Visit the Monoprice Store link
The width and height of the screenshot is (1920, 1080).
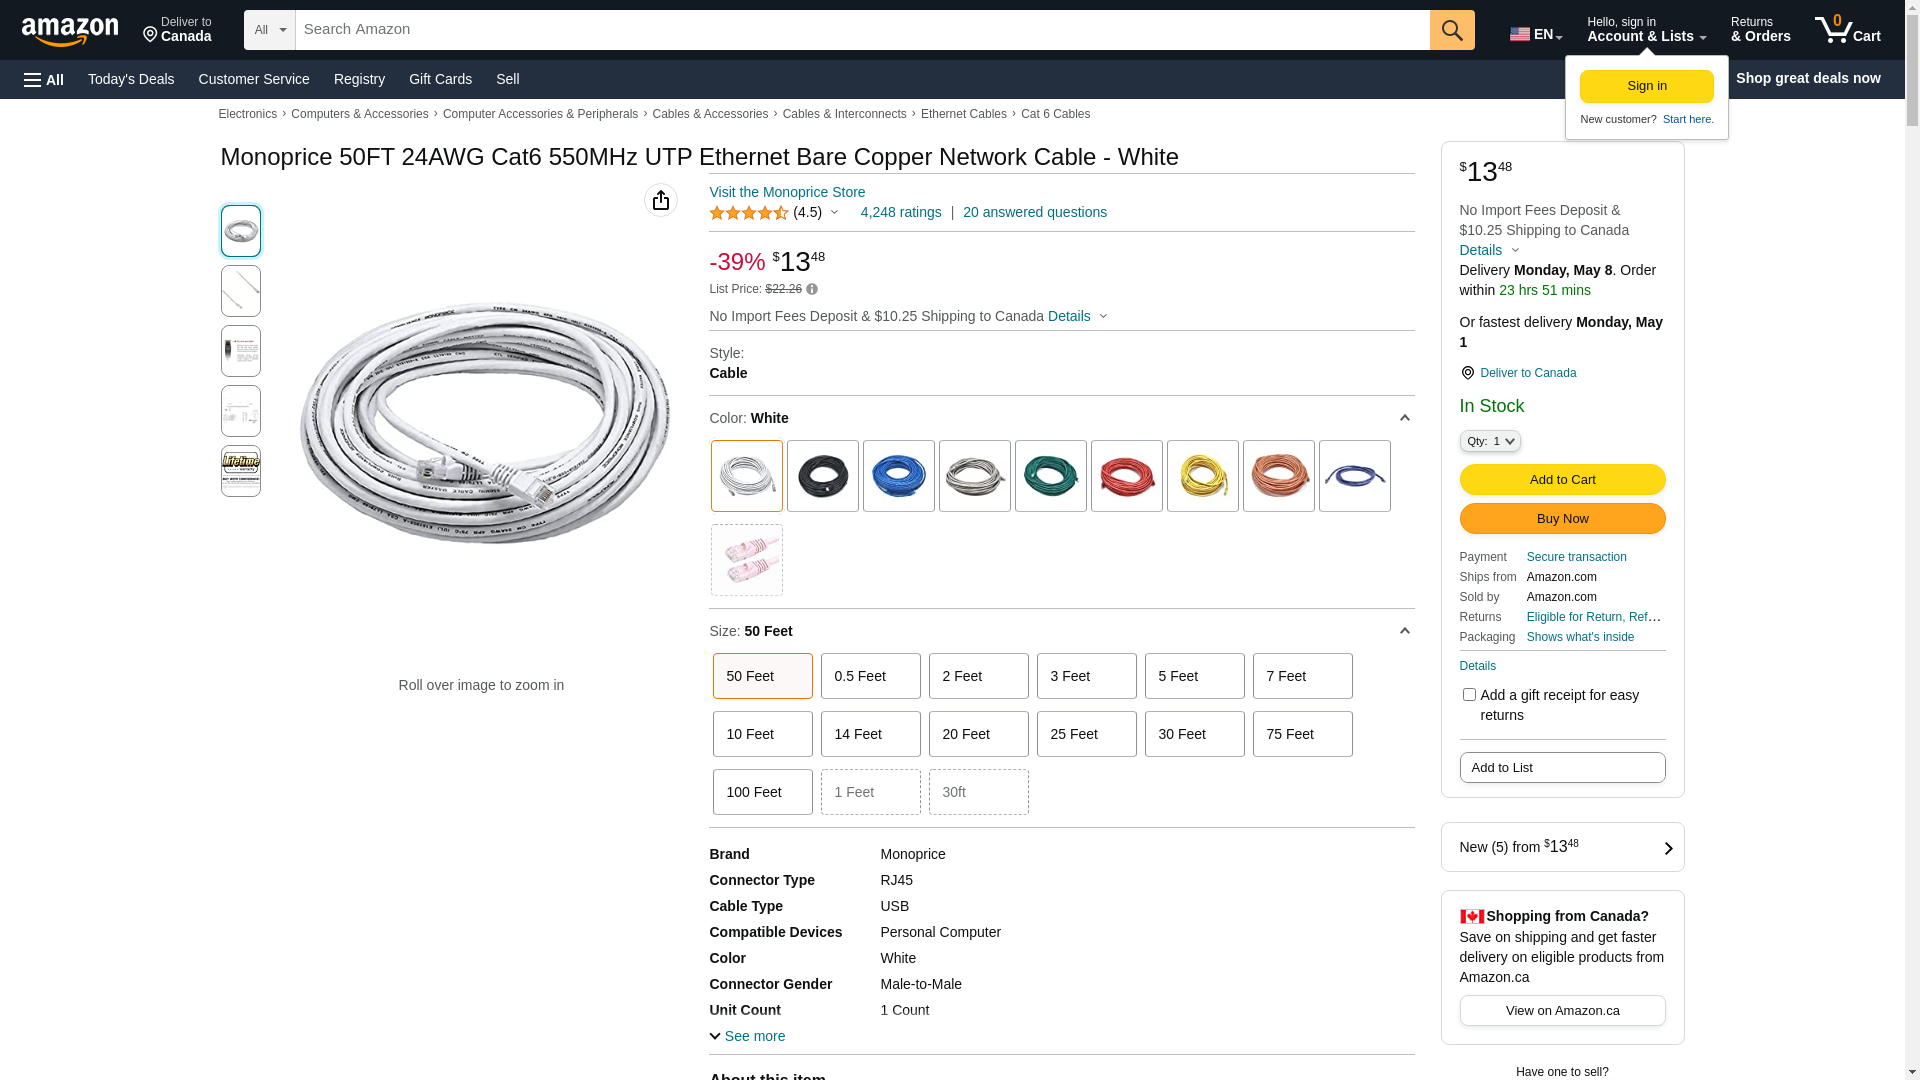coord(787,192)
